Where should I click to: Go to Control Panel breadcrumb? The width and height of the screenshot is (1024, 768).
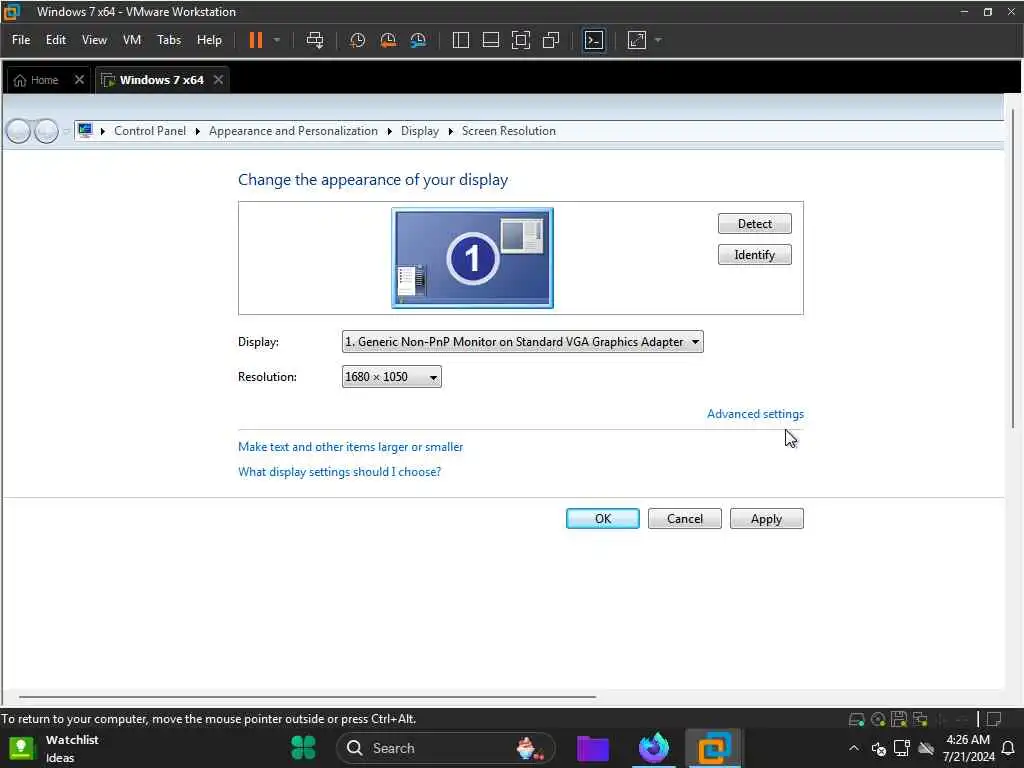coord(150,131)
